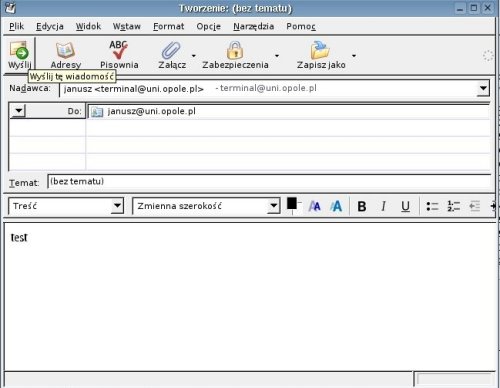Open the Plik menu
Screen dimensions: 500x388
tap(16, 26)
